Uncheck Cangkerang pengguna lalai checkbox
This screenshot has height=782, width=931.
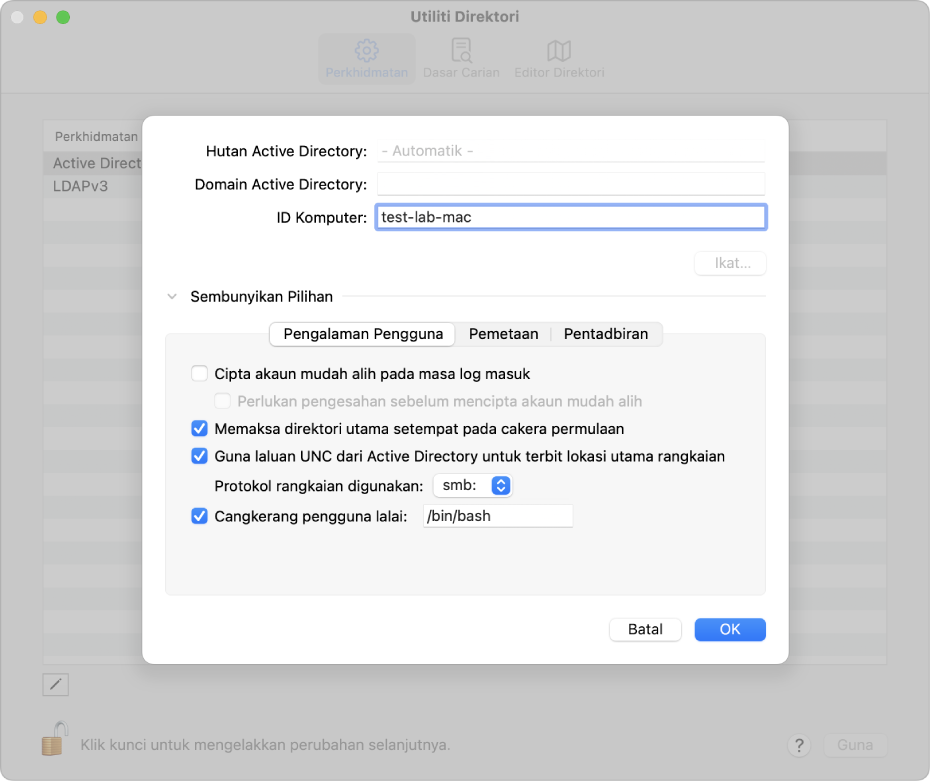tap(200, 516)
